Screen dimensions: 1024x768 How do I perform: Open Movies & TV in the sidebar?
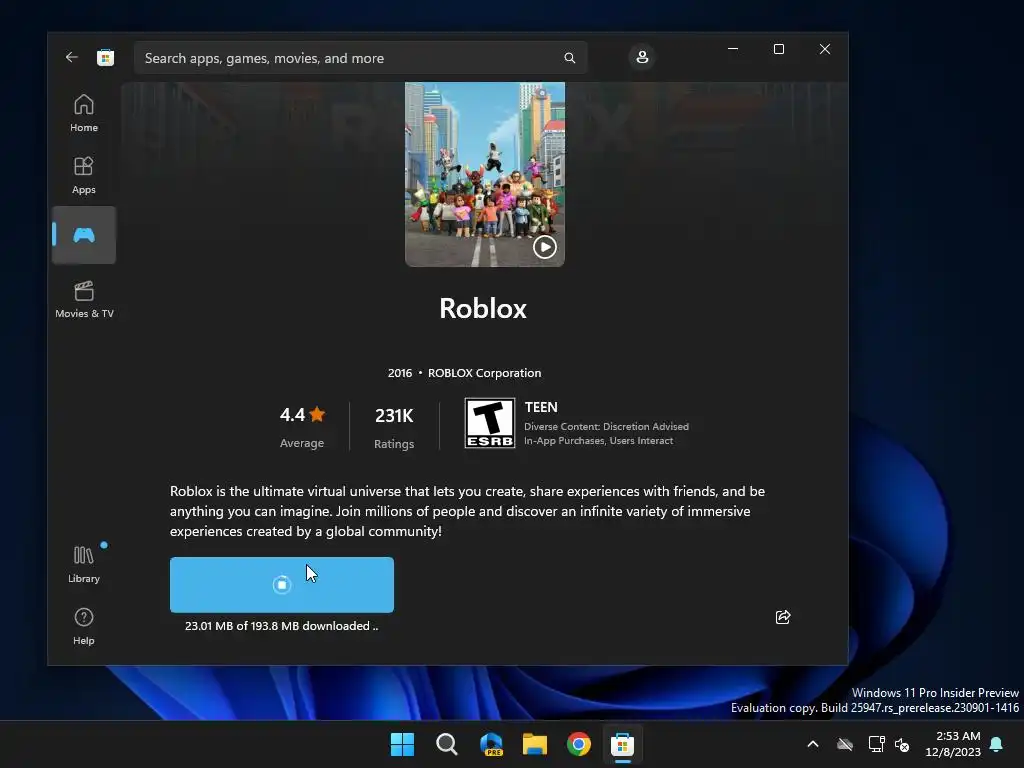click(84, 299)
